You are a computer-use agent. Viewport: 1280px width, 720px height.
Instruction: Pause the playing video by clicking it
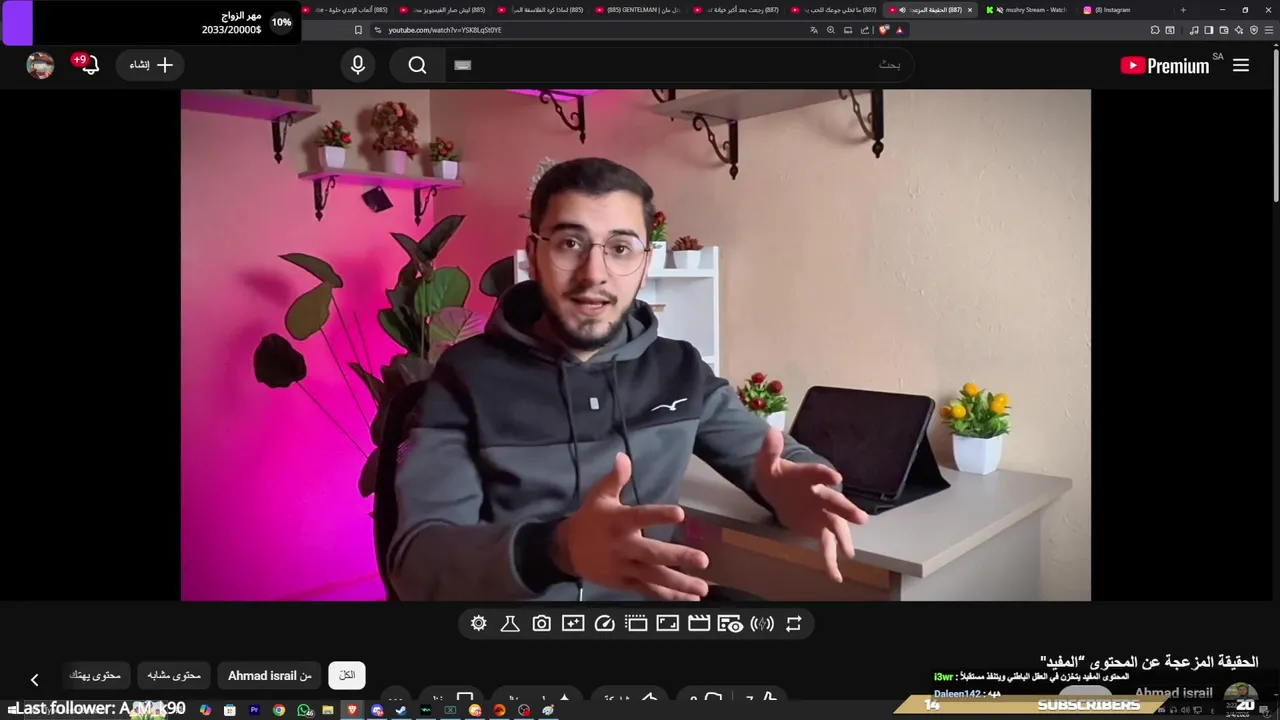click(636, 345)
